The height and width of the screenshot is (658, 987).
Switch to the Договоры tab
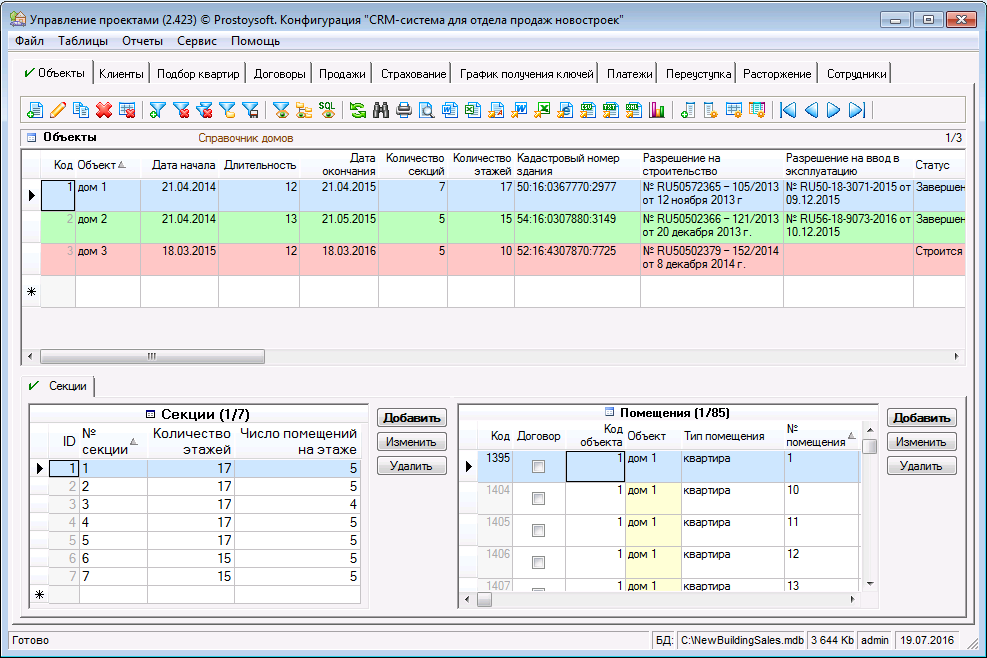pyautogui.click(x=279, y=73)
